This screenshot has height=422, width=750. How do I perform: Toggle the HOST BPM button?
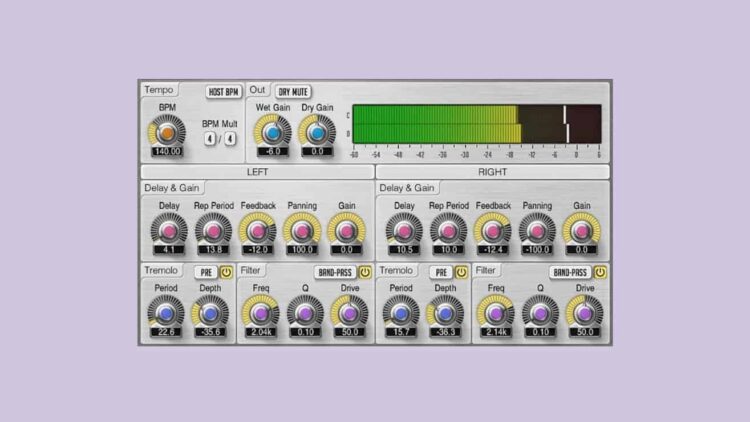[223, 92]
